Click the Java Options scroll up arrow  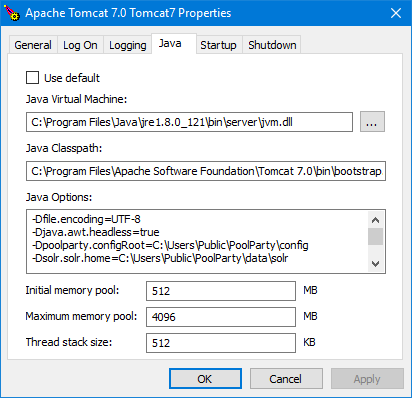pyautogui.click(x=376, y=220)
